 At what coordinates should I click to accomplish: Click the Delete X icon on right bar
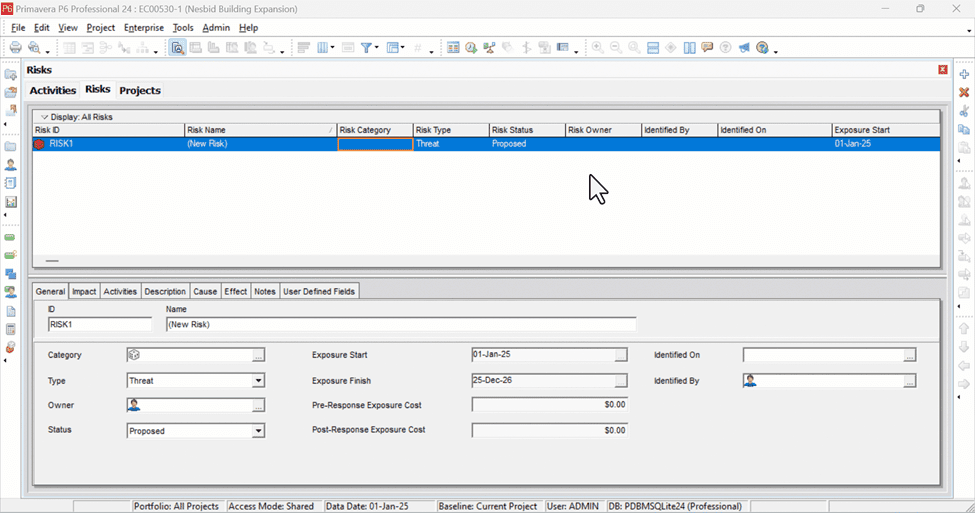pyautogui.click(x=964, y=93)
